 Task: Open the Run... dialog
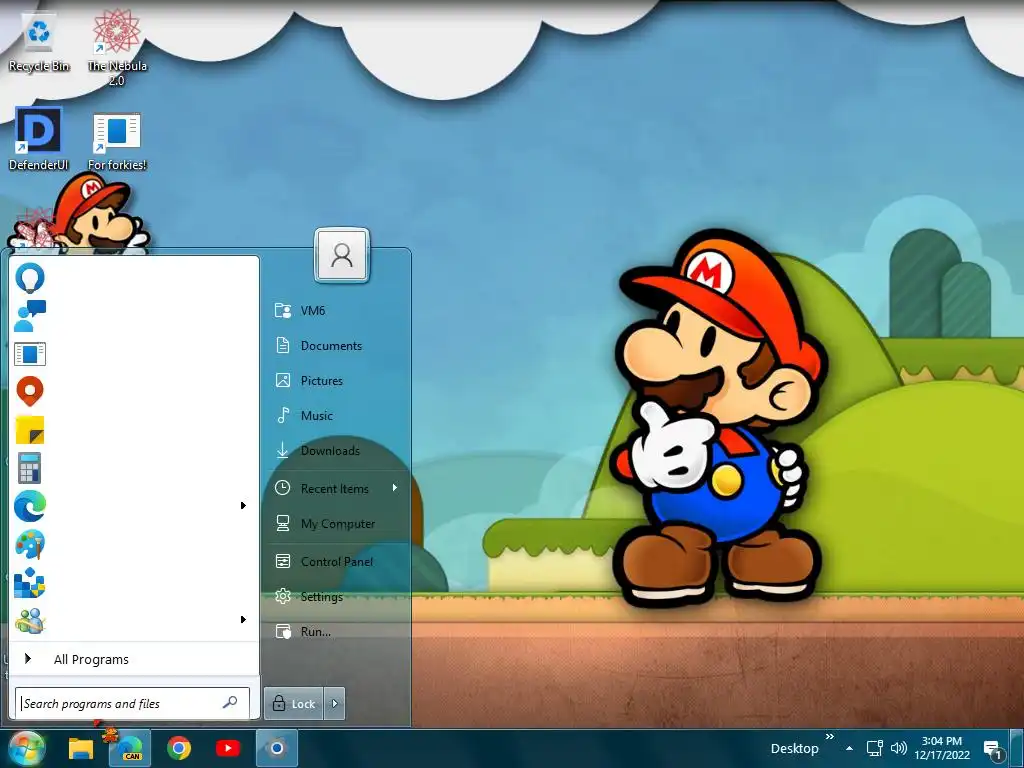[337, 632]
